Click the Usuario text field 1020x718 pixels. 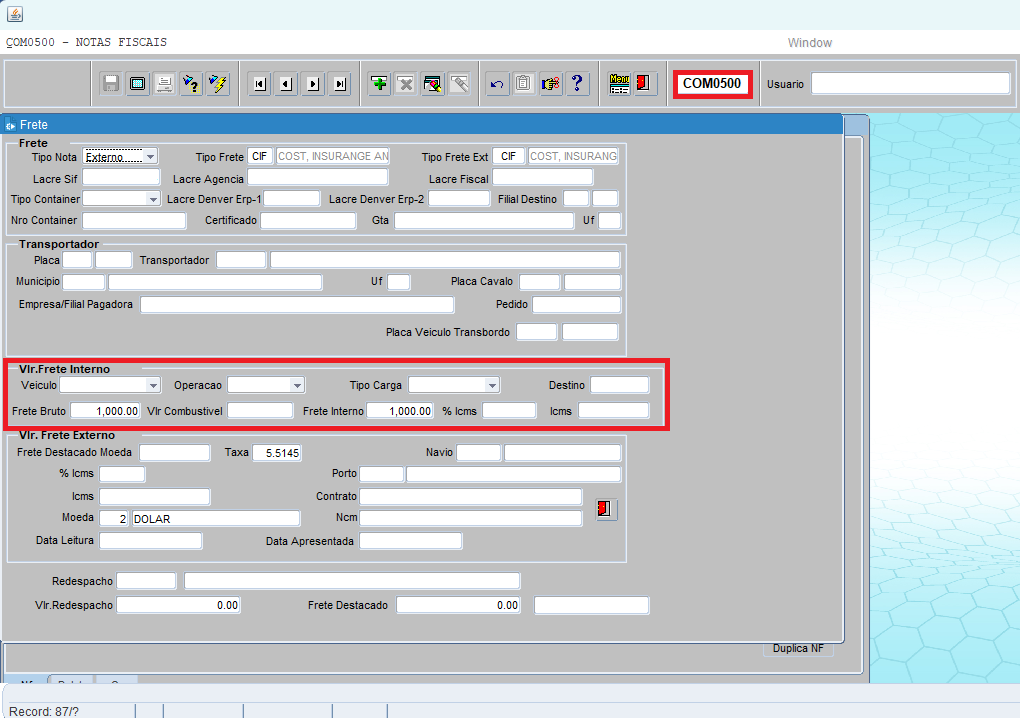click(x=910, y=84)
